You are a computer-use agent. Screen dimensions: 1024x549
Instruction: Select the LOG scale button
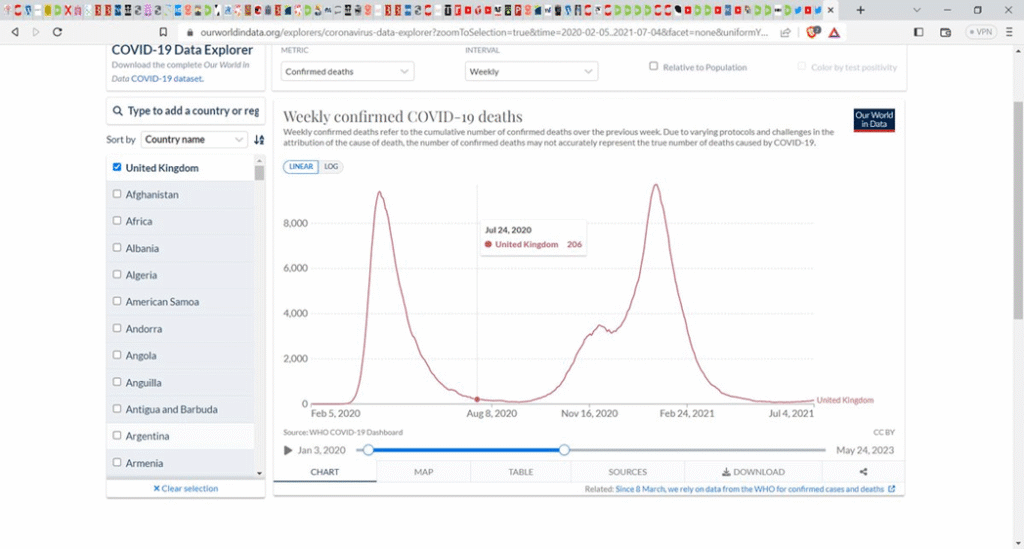331,166
